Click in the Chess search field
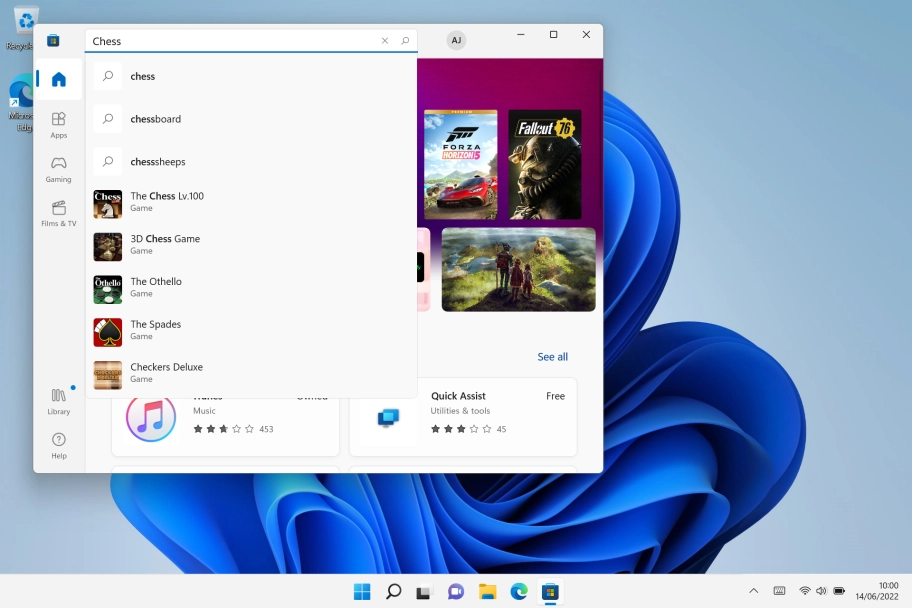912x608 pixels. click(230, 41)
